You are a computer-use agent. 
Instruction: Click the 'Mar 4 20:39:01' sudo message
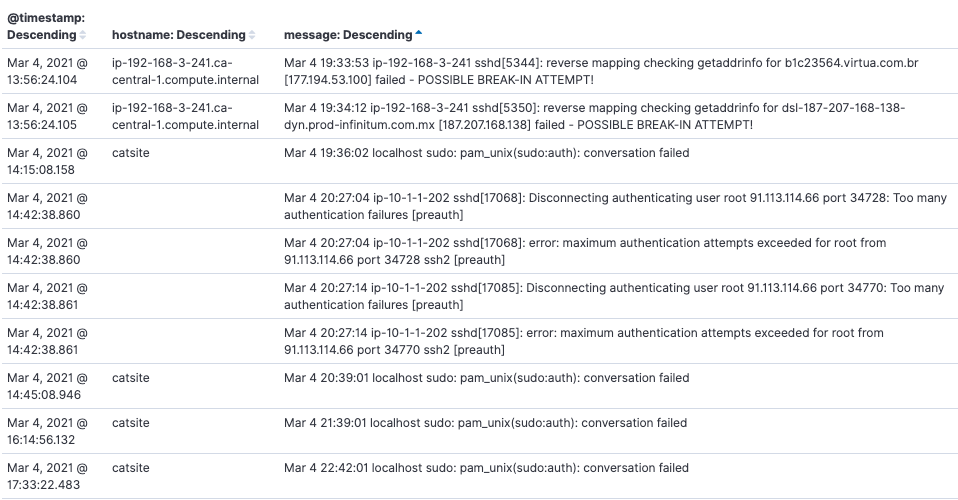pos(486,379)
